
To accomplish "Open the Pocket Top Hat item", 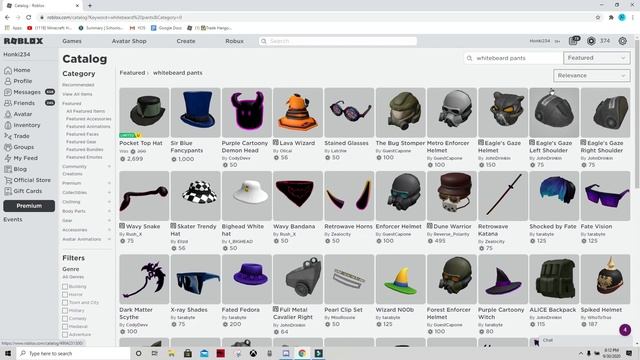I will [144, 113].
